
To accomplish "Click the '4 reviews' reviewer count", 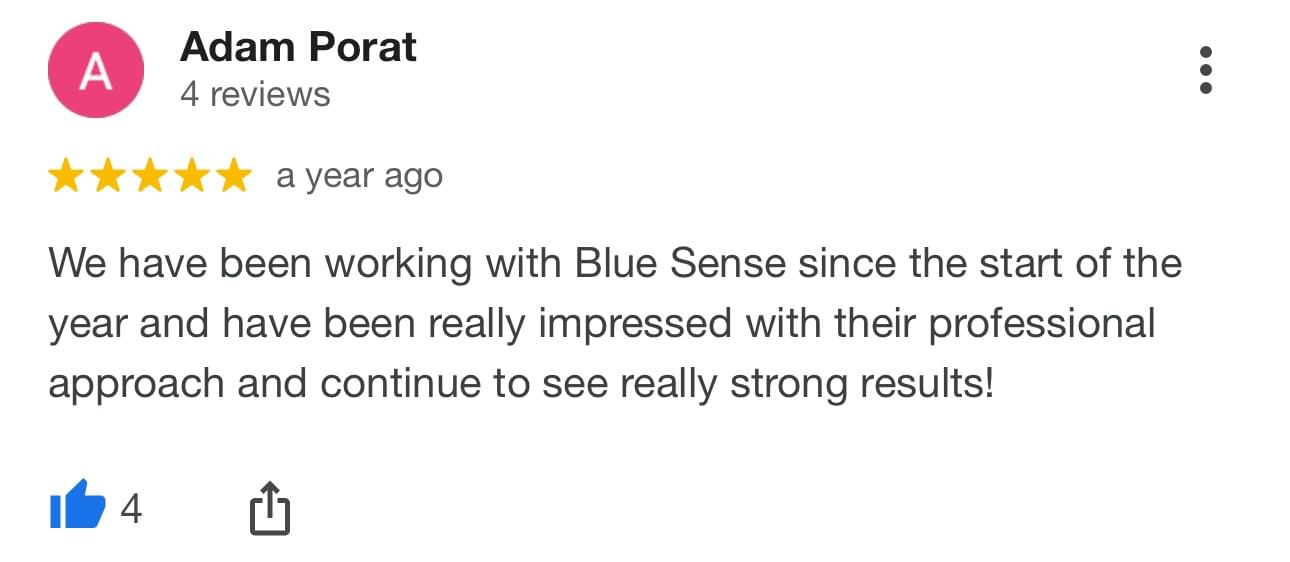I will coord(255,94).
